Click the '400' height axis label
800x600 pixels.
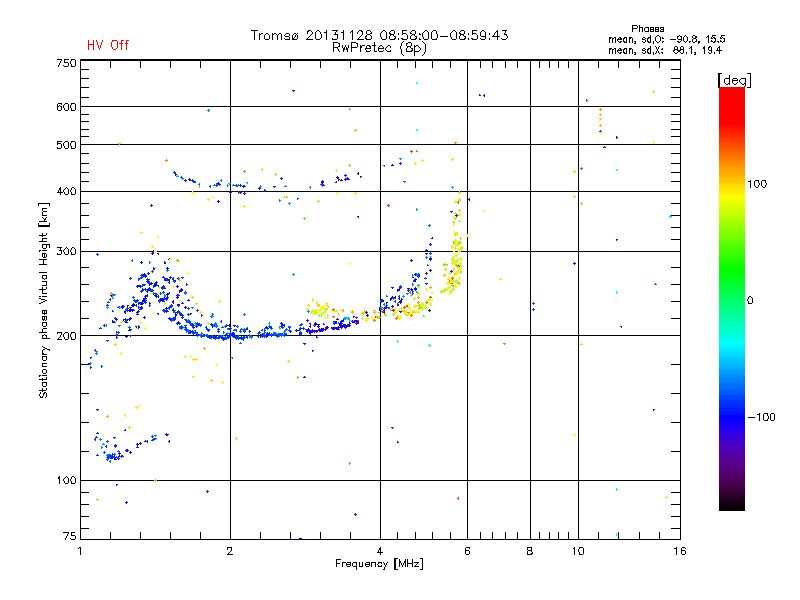click(66, 191)
